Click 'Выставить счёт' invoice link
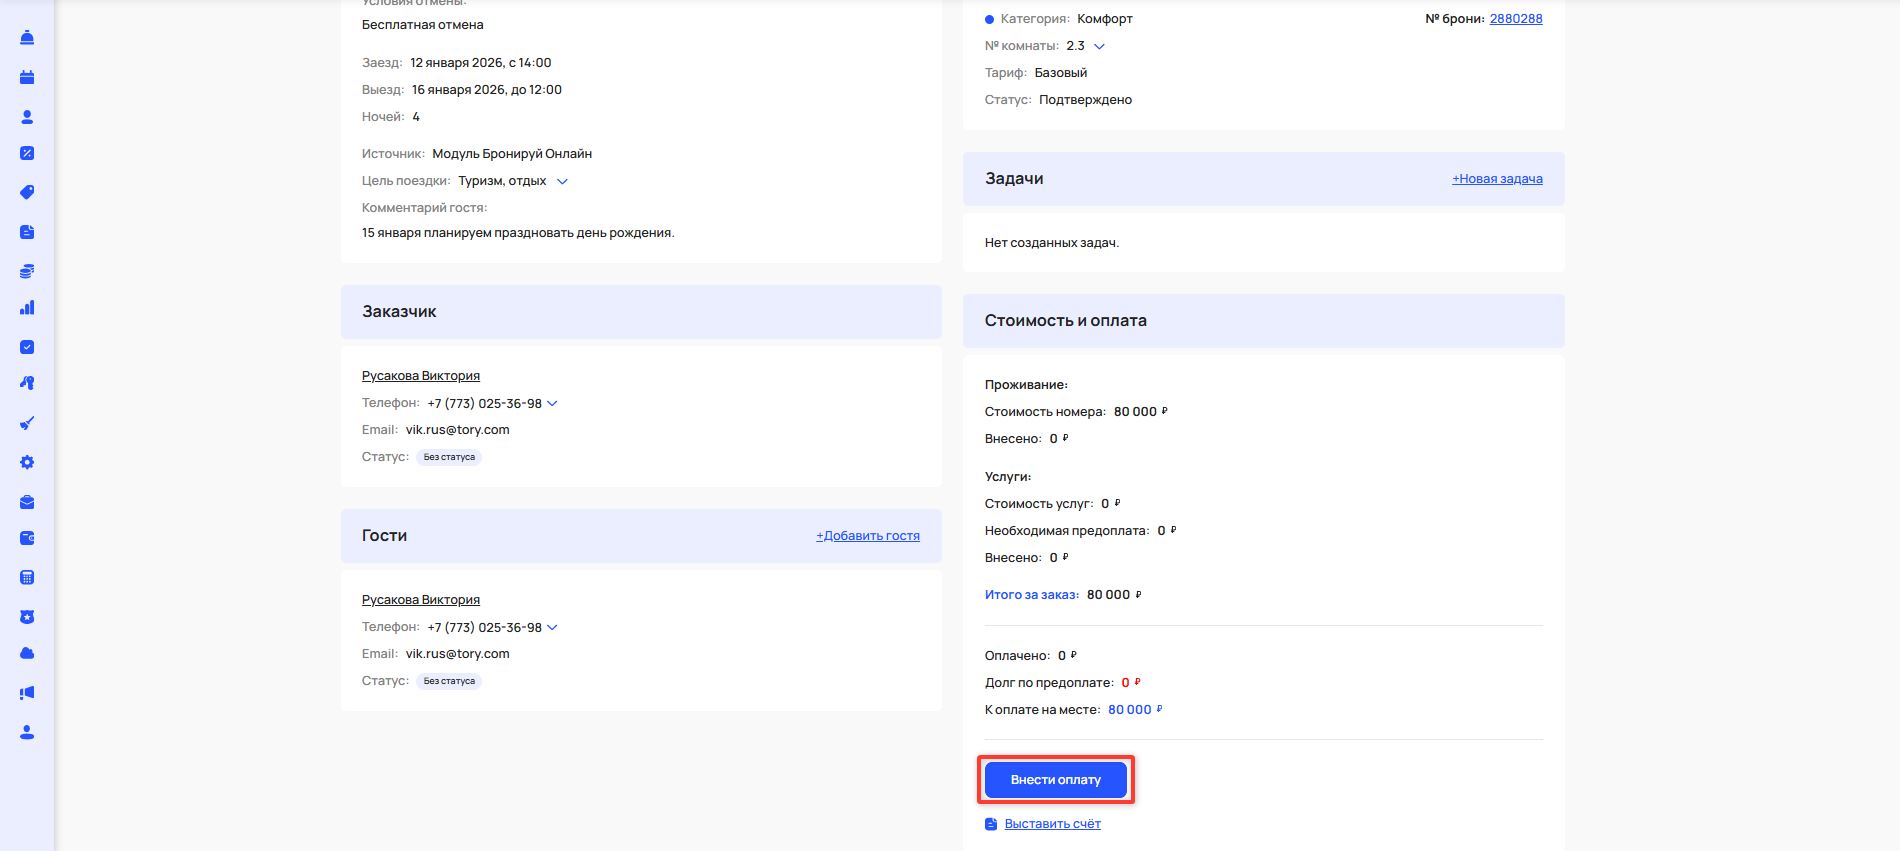The image size is (1900, 851). pos(1052,824)
